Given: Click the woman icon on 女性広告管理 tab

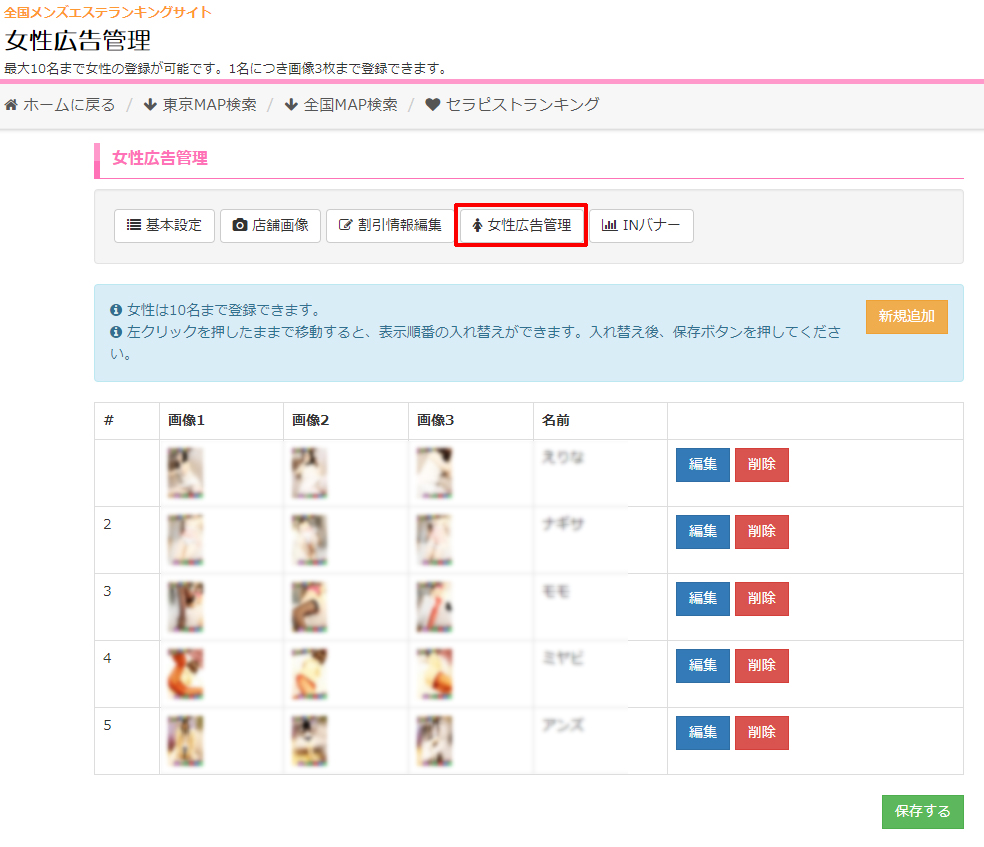Looking at the screenshot, I should pyautogui.click(x=478, y=225).
